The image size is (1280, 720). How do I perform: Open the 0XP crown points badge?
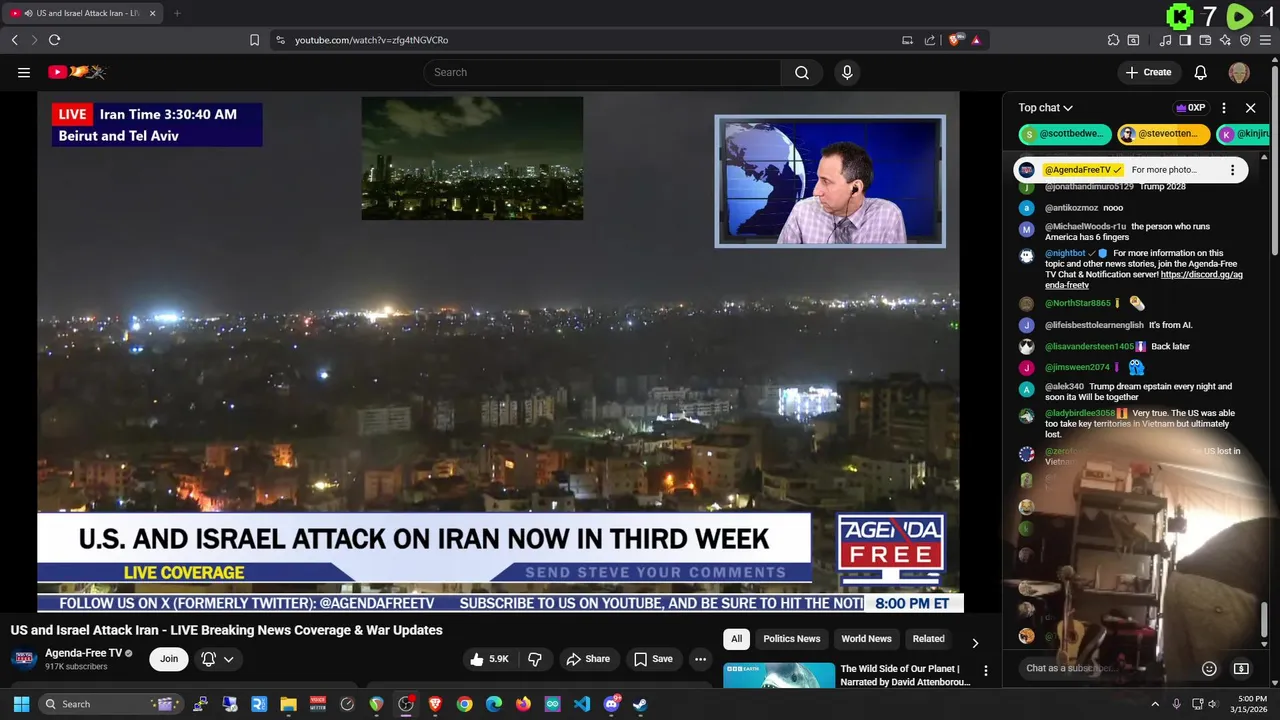[x=1190, y=108]
